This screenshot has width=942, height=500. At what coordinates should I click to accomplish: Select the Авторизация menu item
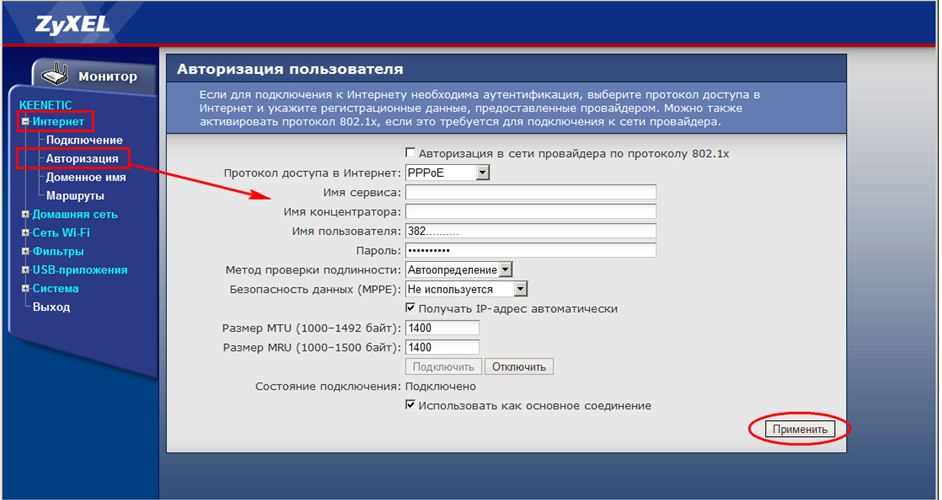(82, 158)
